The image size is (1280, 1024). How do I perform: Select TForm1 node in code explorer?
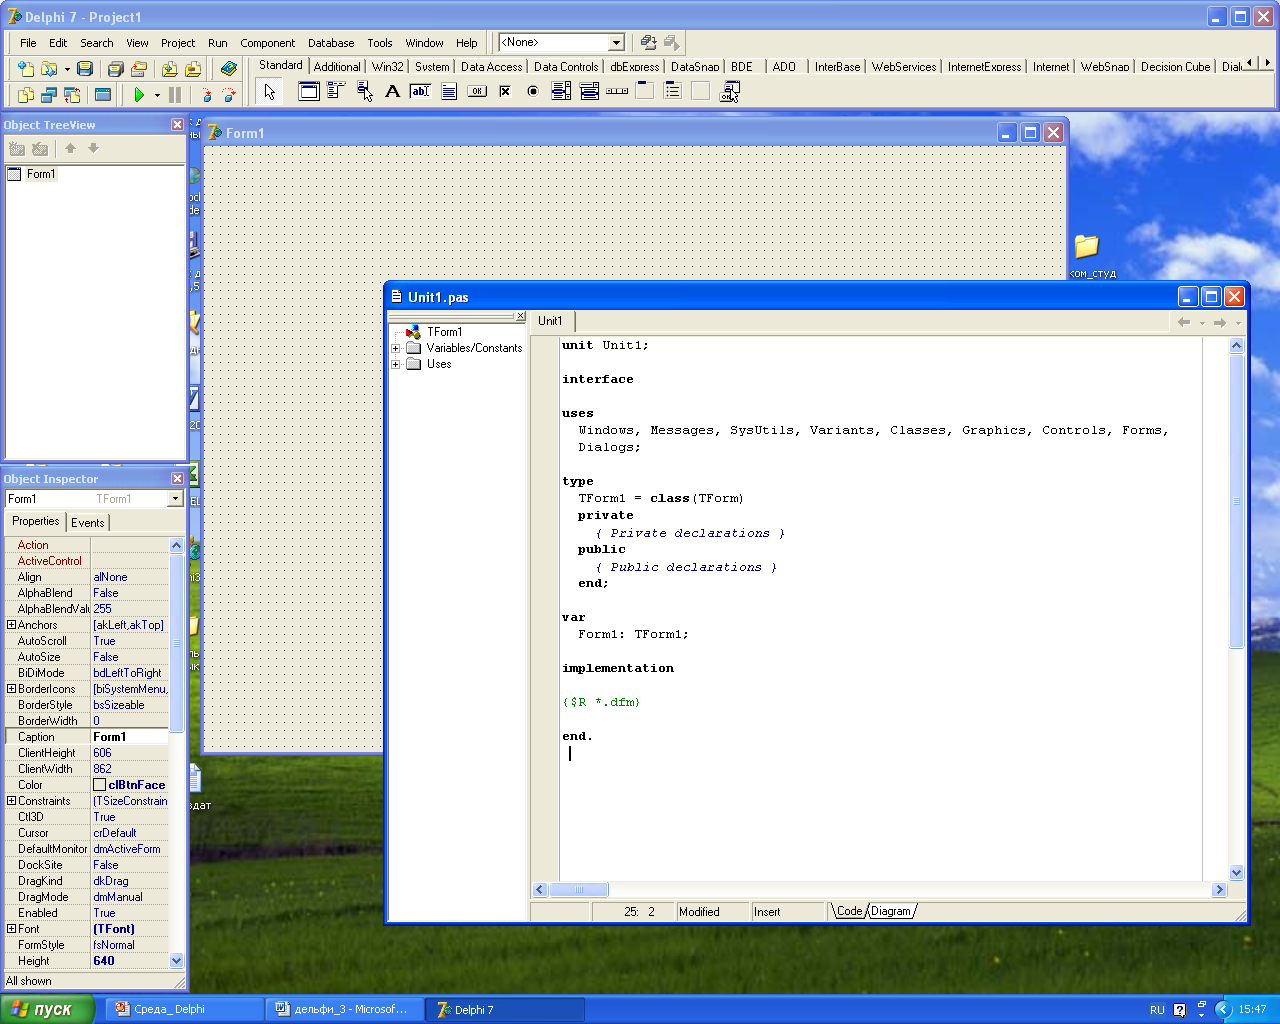[x=444, y=332]
